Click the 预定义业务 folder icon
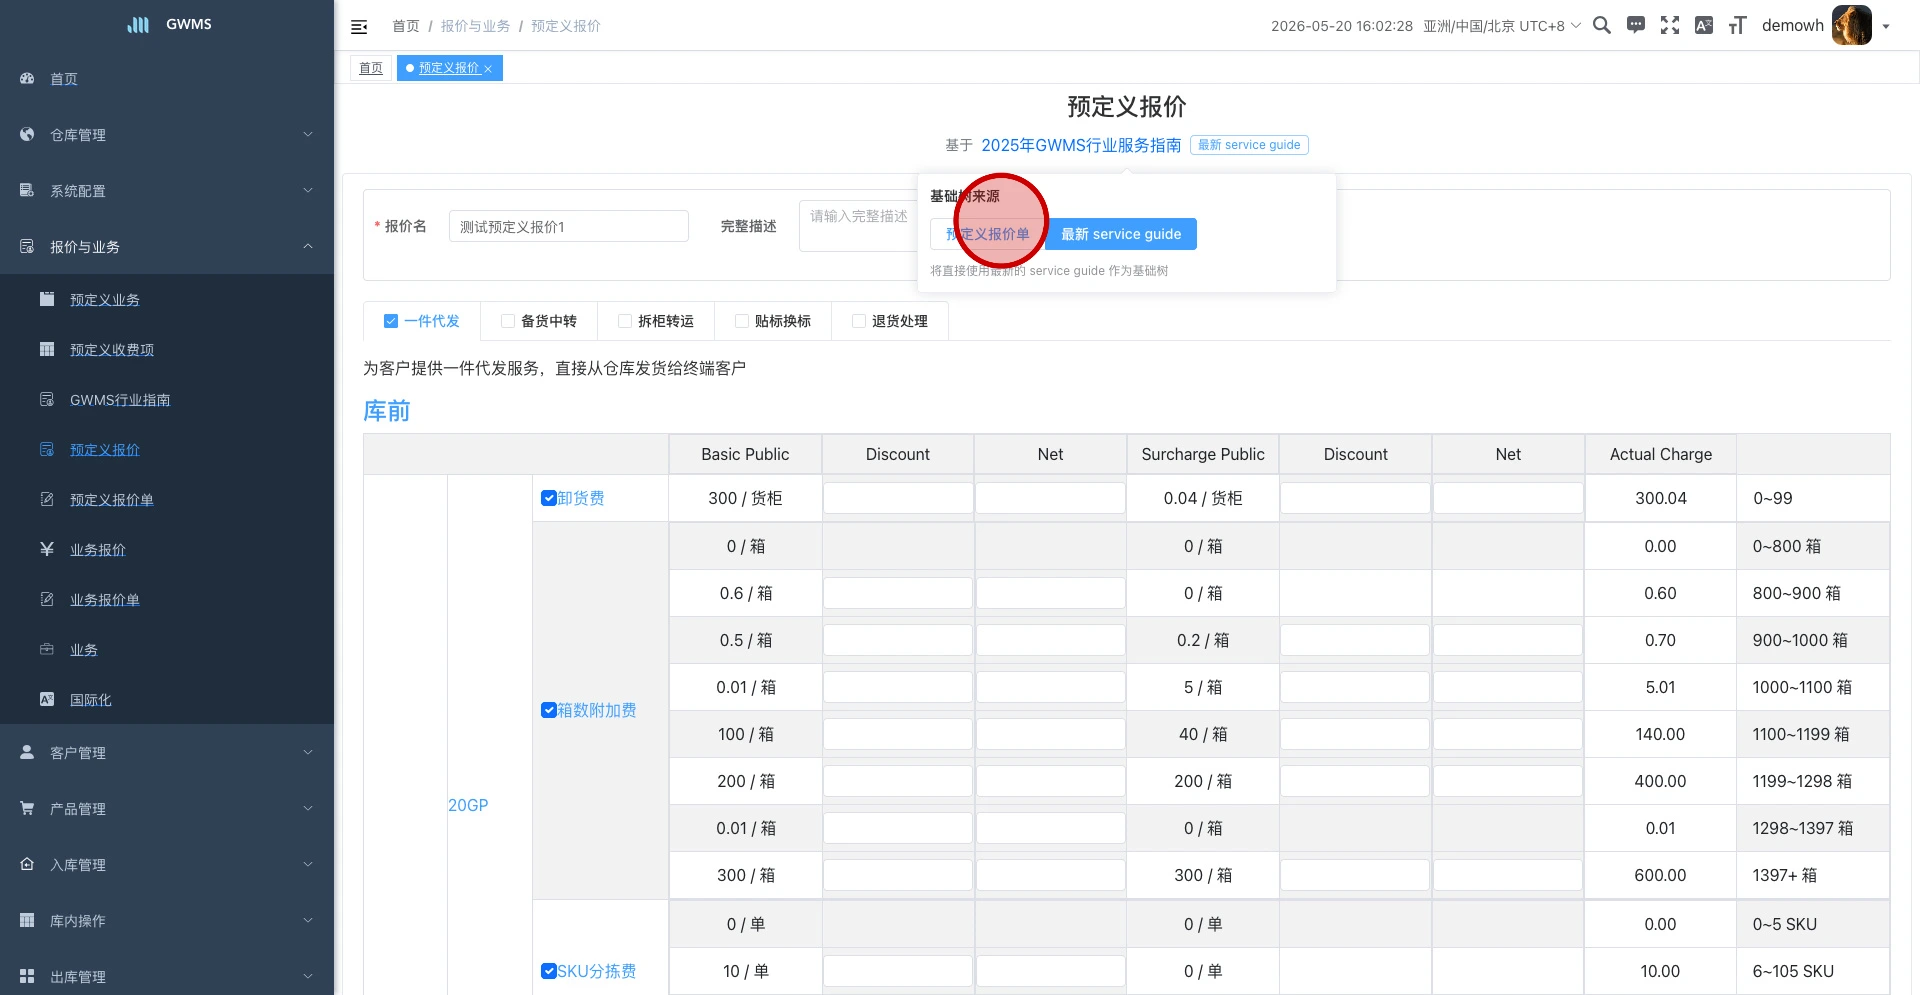The width and height of the screenshot is (1920, 995). [x=47, y=299]
